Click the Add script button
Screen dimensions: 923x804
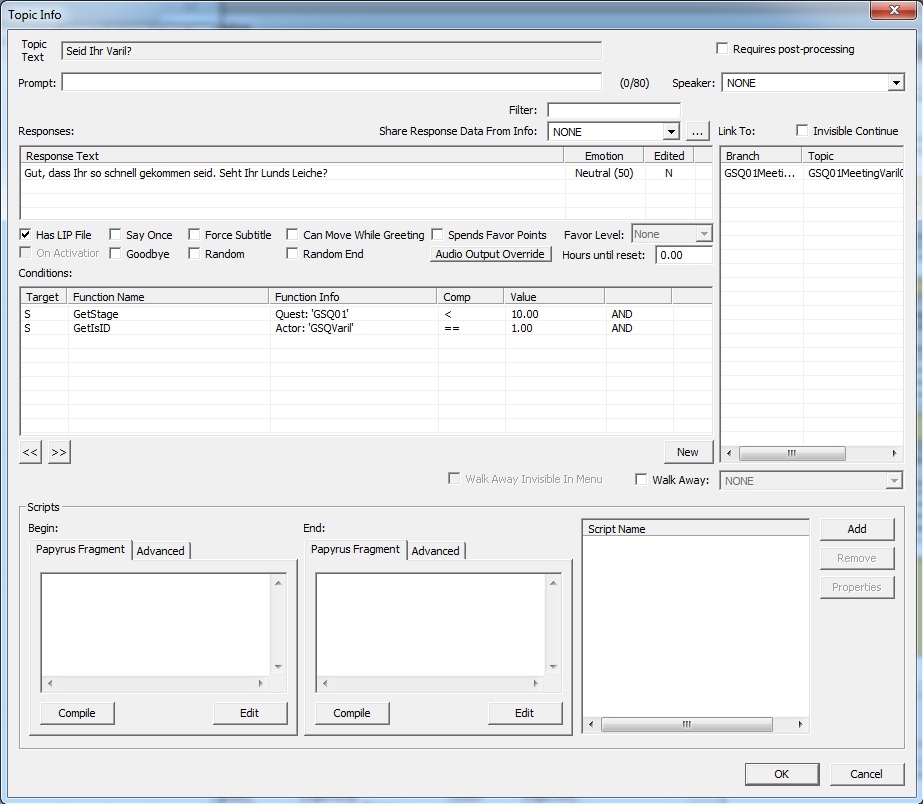(856, 529)
